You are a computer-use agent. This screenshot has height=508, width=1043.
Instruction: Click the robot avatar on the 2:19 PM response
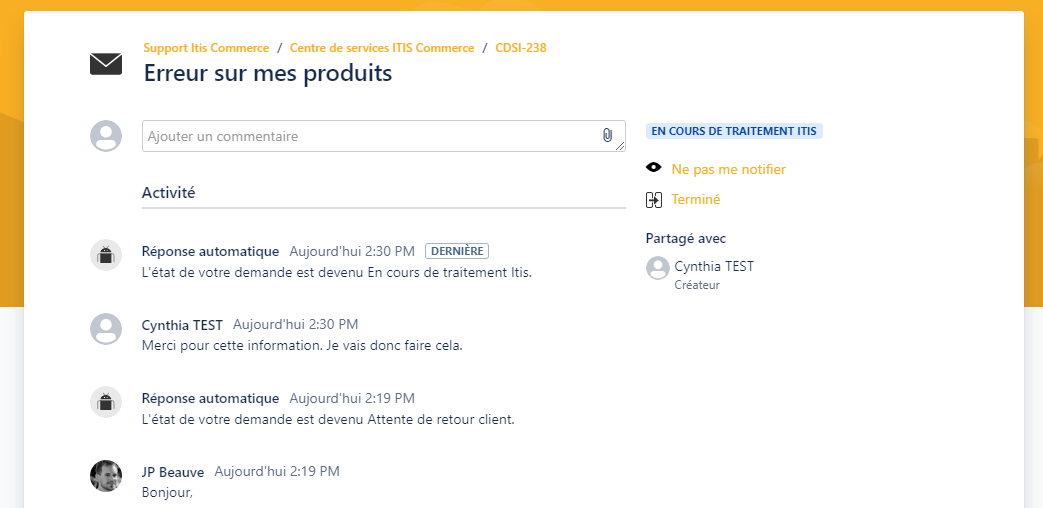[106, 402]
